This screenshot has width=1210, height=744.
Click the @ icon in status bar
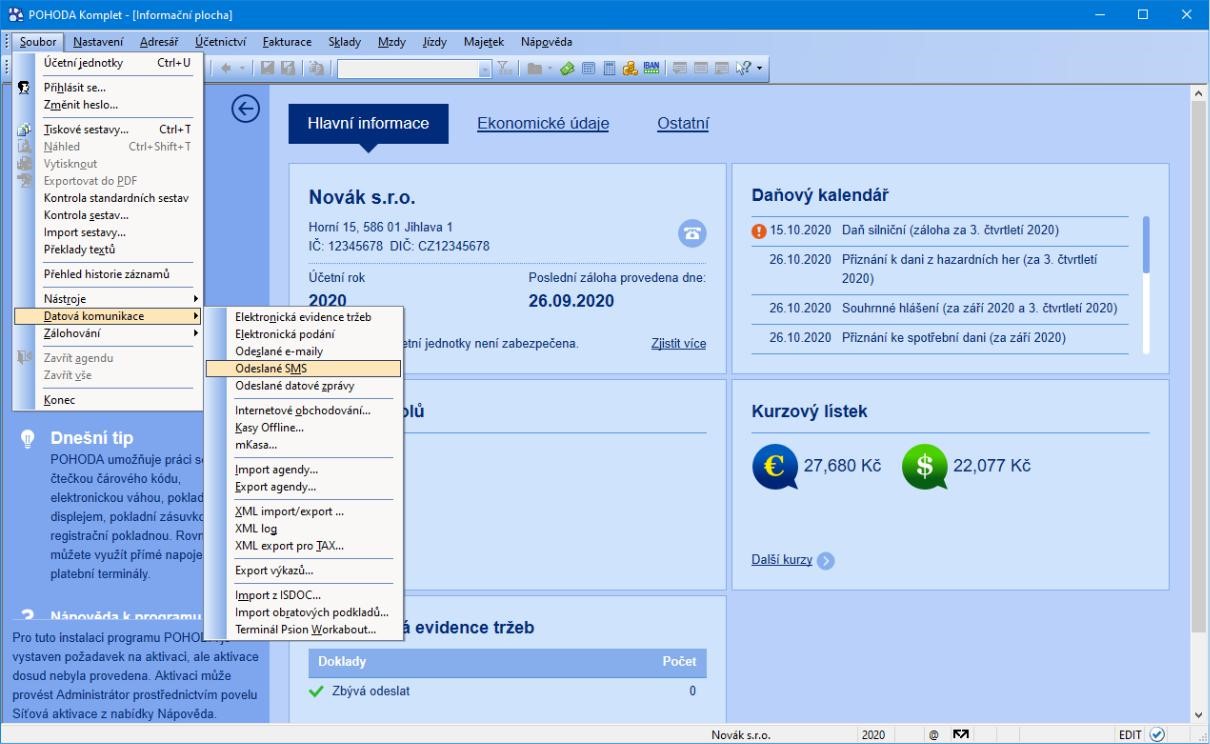(932, 735)
